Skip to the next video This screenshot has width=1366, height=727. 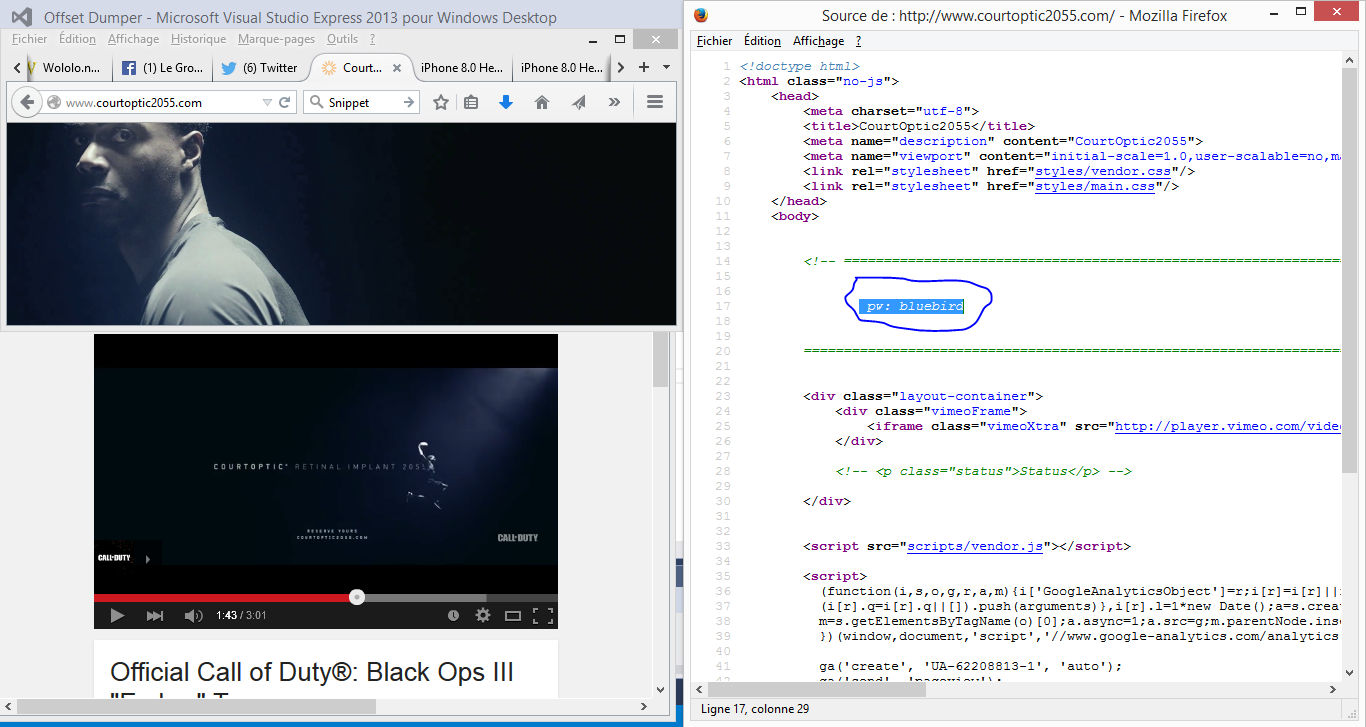(x=155, y=615)
